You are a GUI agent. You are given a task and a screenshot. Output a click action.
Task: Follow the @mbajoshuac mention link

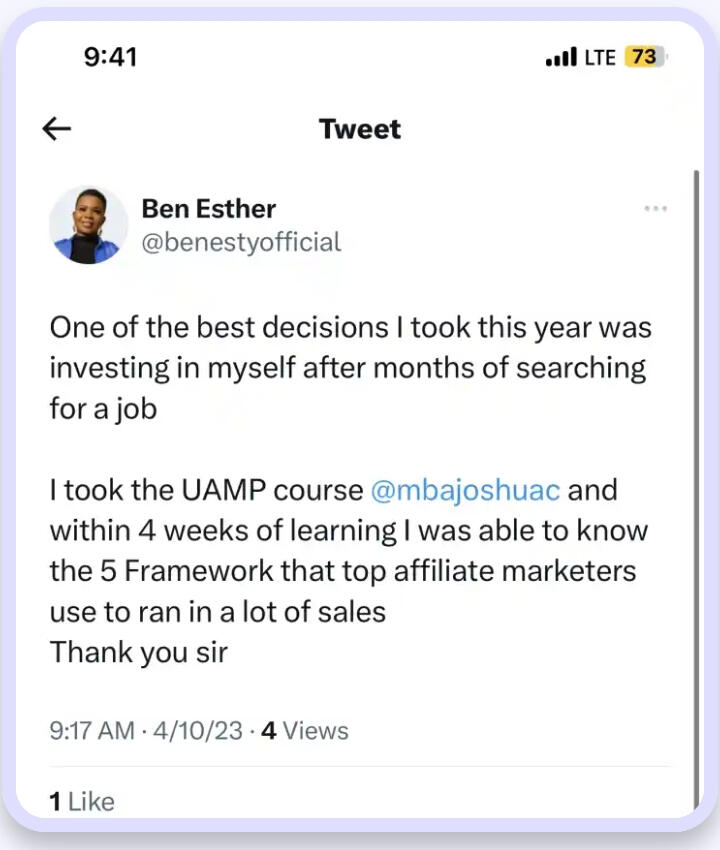(466, 490)
